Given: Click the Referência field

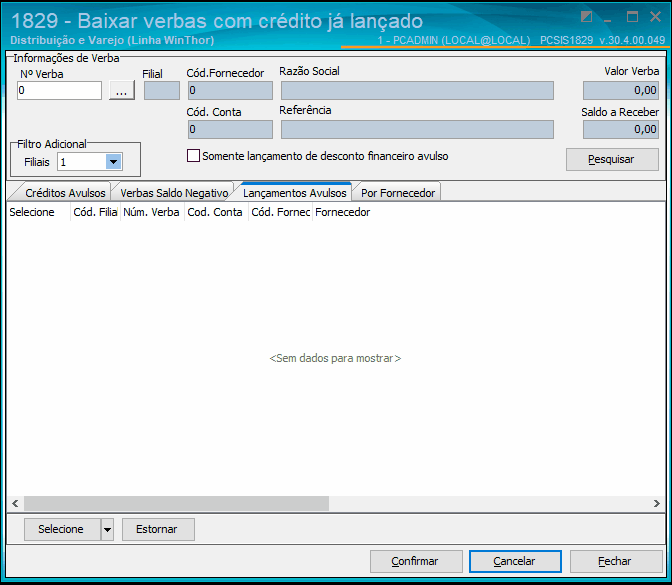Looking at the screenshot, I should click(417, 129).
